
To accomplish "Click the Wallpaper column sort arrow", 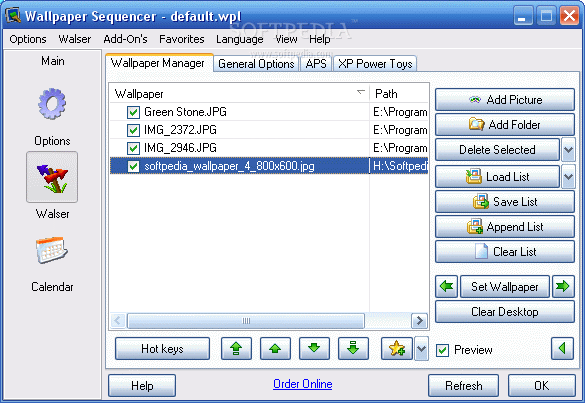I will tap(361, 92).
